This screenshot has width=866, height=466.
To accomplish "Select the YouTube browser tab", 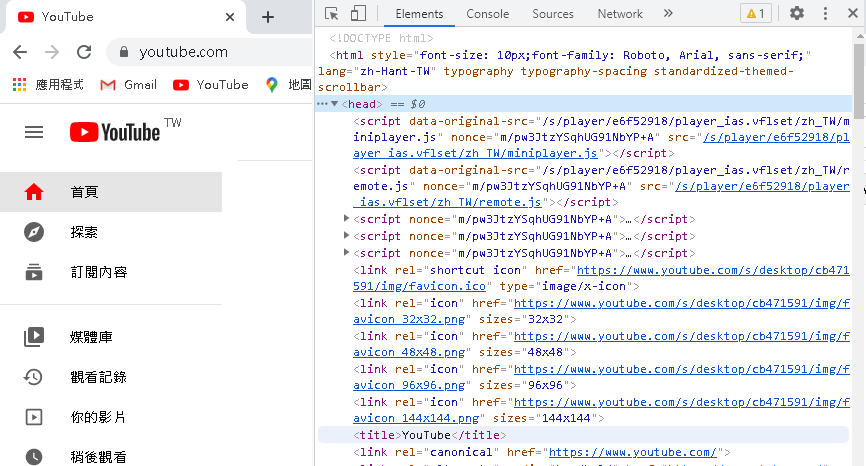I will [x=126, y=17].
